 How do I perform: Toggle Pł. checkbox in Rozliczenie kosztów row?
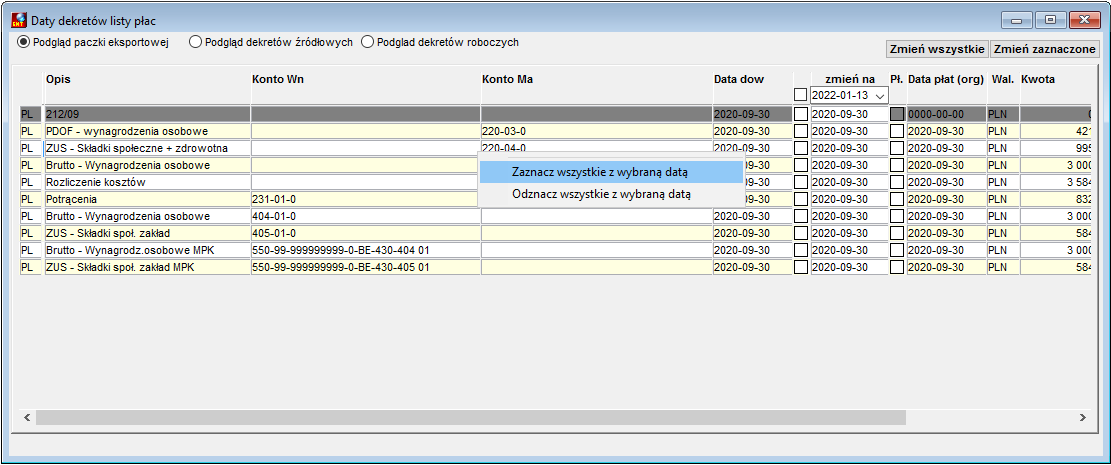point(897,182)
